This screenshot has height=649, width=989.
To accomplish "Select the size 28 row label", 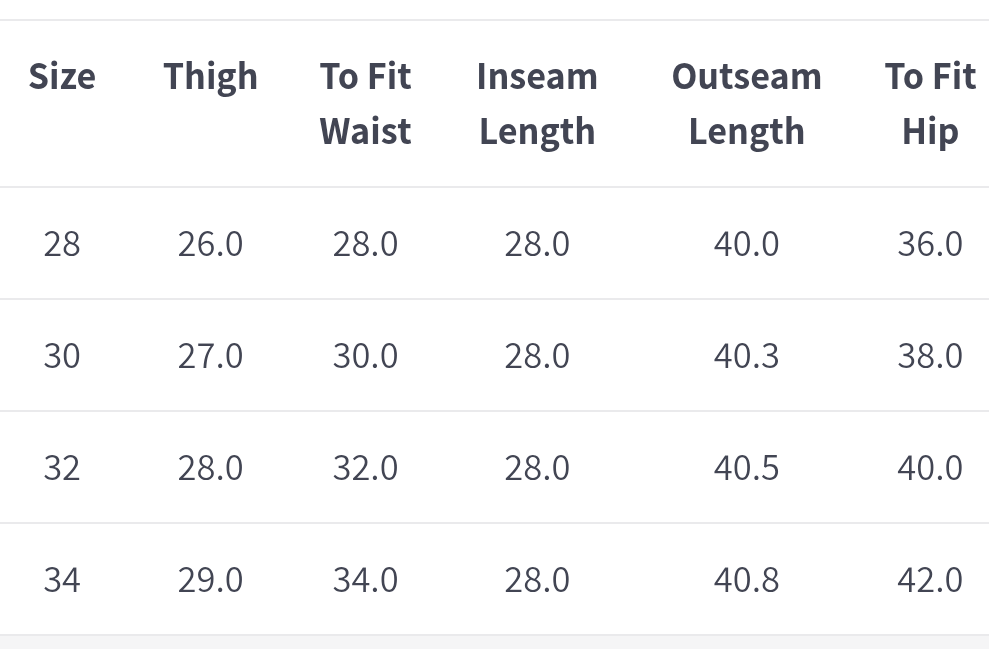I will (x=62, y=244).
